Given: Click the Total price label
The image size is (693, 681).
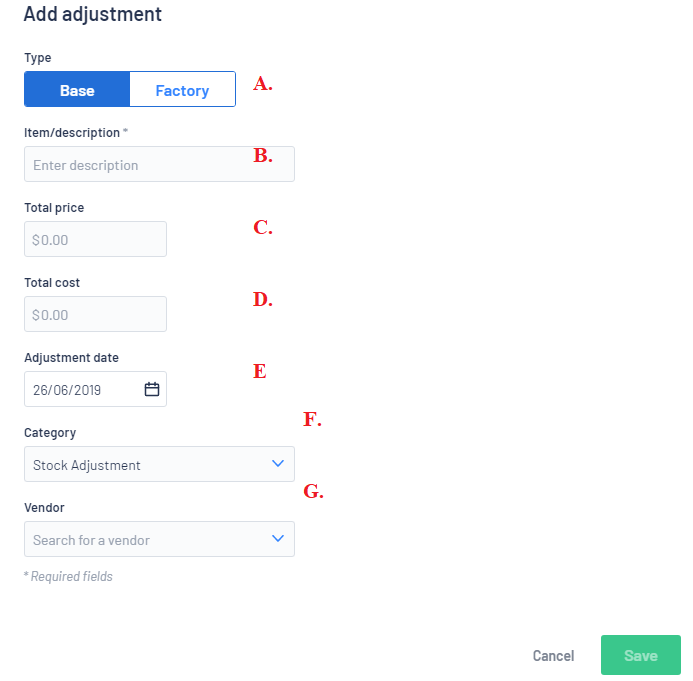Looking at the screenshot, I should tap(54, 208).
